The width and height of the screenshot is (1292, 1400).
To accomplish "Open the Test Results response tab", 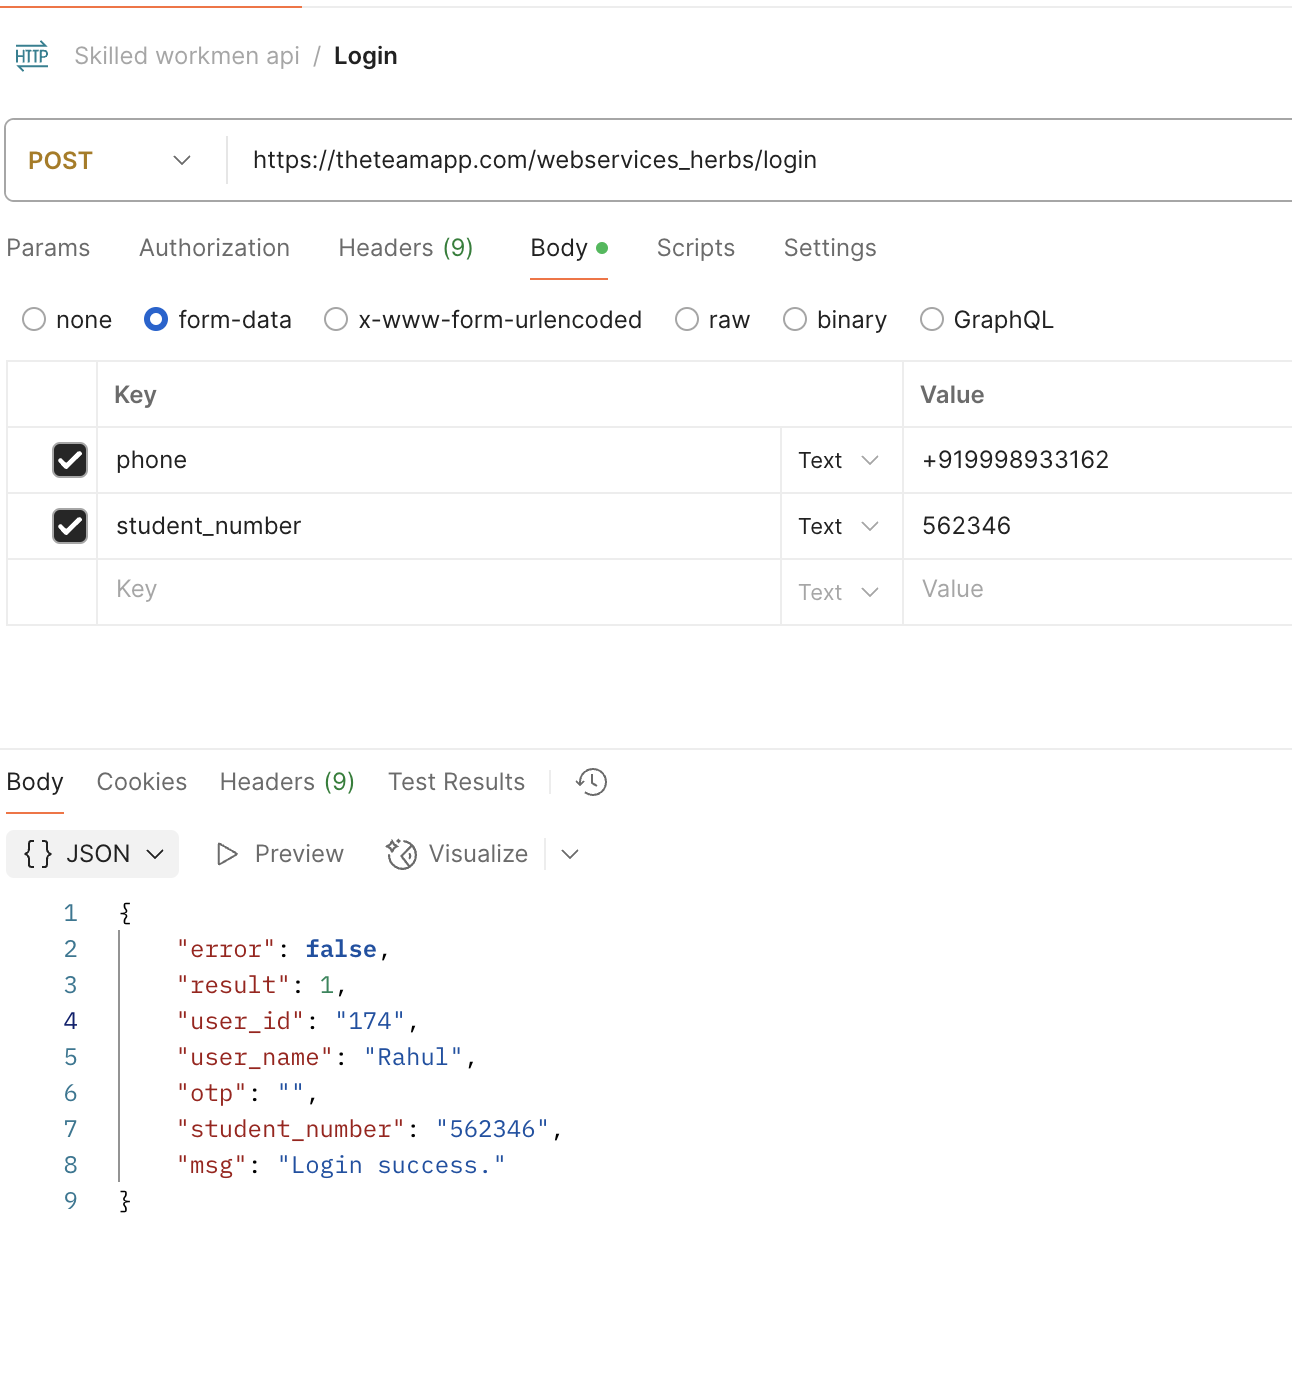I will [x=456, y=782].
